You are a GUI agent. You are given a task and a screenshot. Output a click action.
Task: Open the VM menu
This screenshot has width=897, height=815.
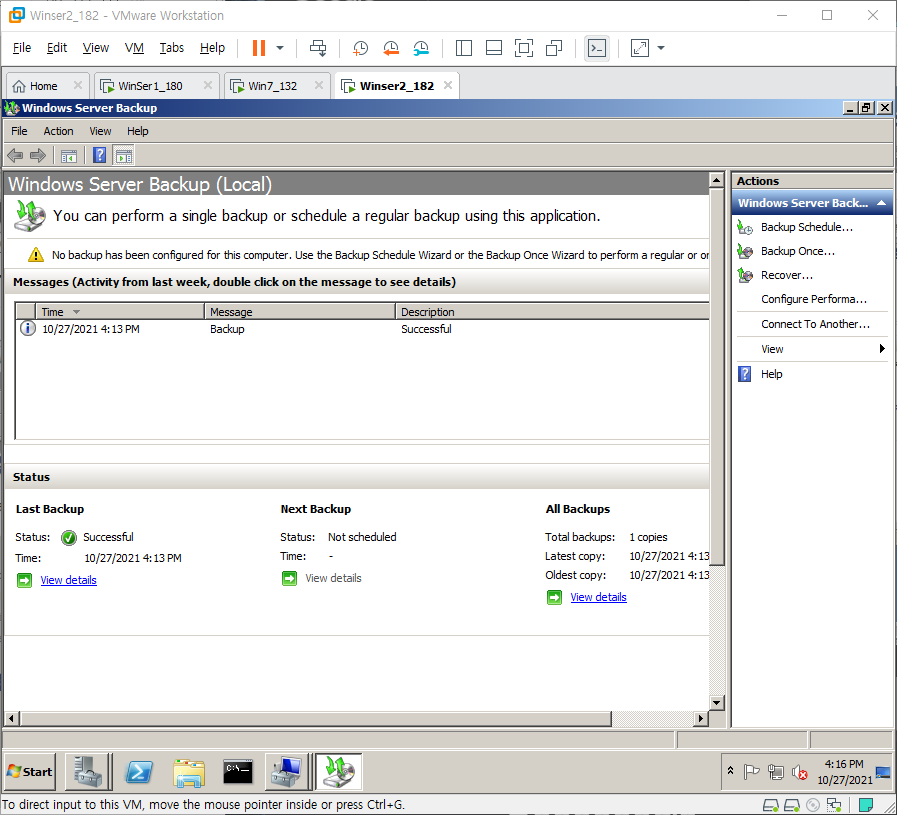click(x=134, y=47)
